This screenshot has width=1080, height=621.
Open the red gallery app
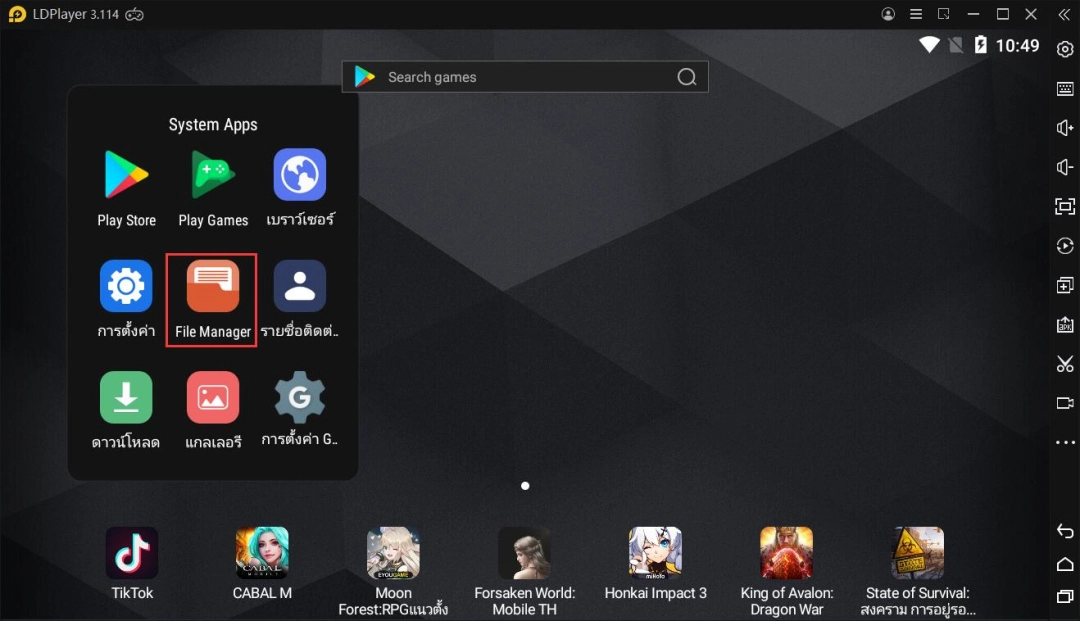[x=213, y=398]
